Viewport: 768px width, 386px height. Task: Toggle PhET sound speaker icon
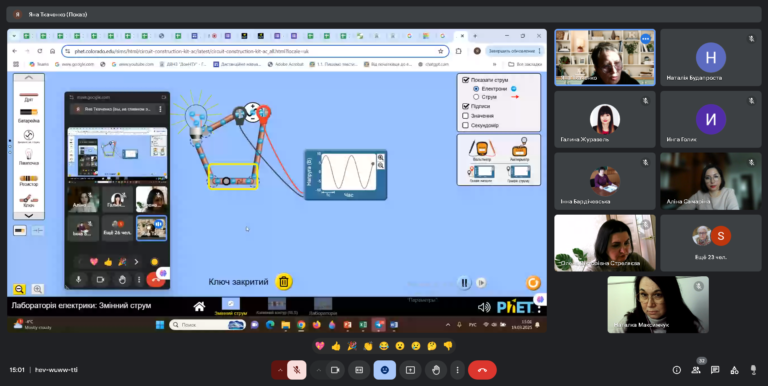(x=484, y=307)
